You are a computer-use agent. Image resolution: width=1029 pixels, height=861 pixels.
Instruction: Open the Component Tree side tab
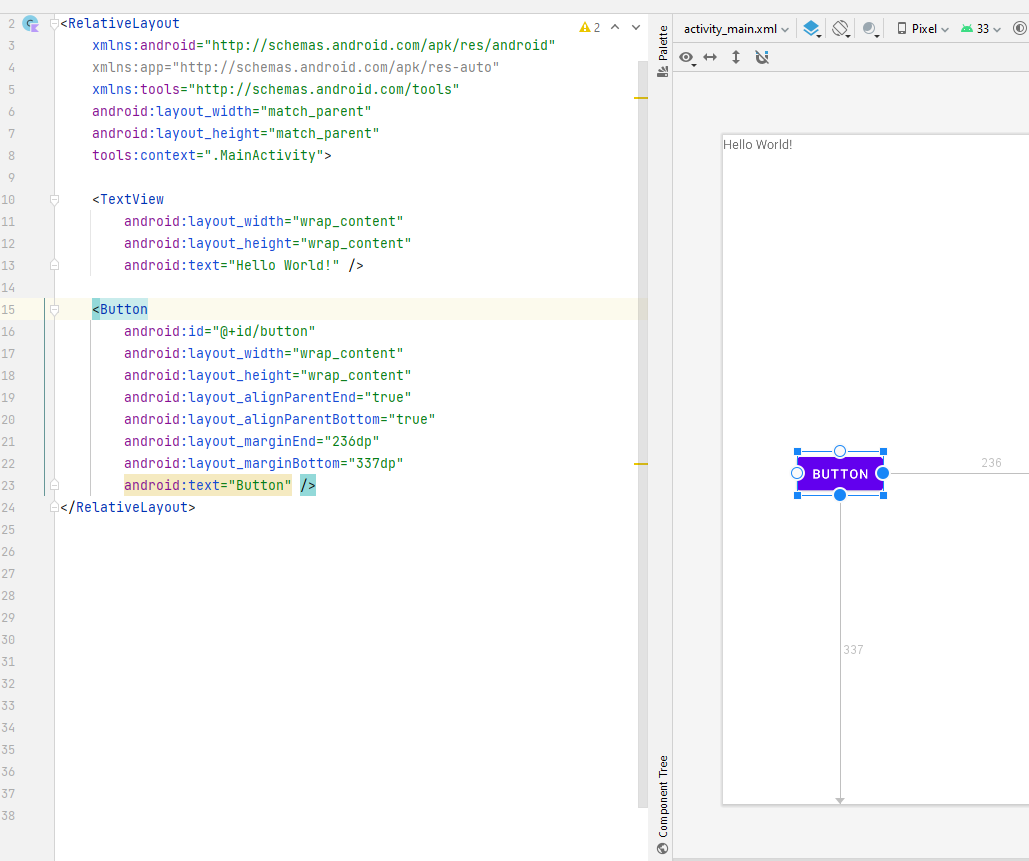pos(663,805)
